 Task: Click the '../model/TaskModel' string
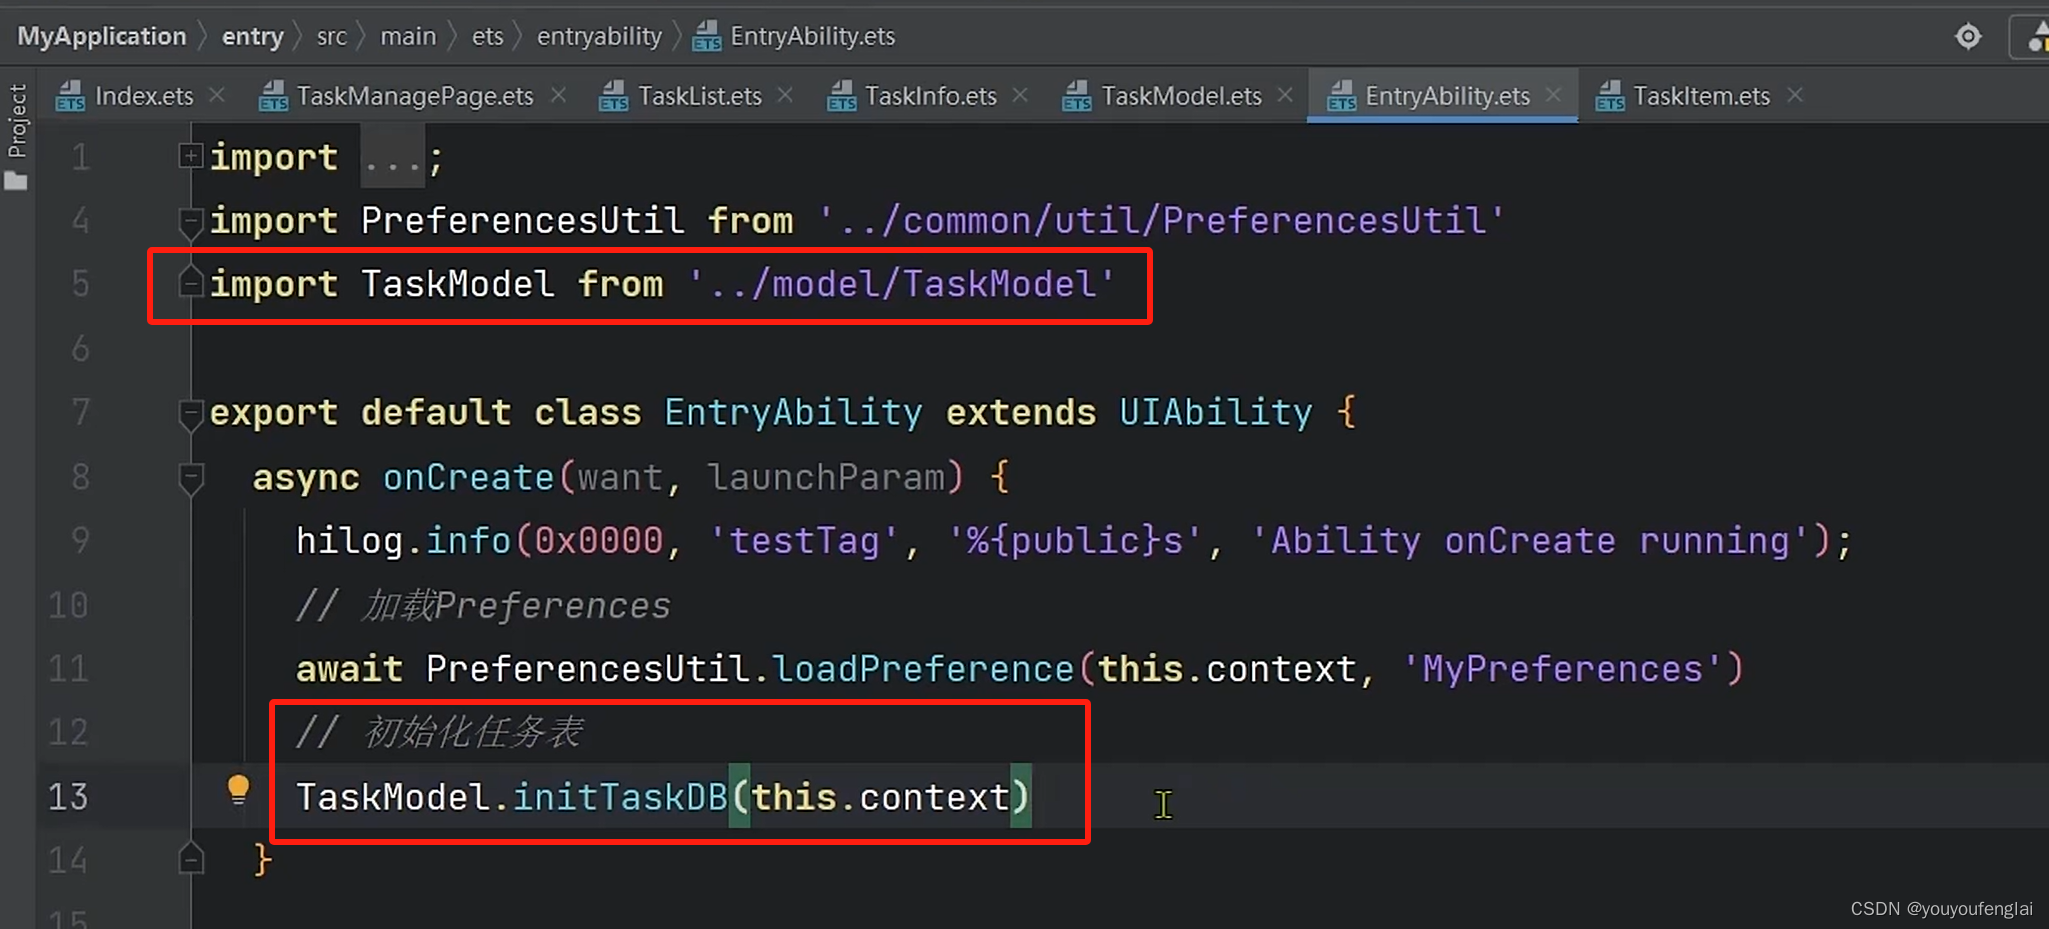coord(902,285)
